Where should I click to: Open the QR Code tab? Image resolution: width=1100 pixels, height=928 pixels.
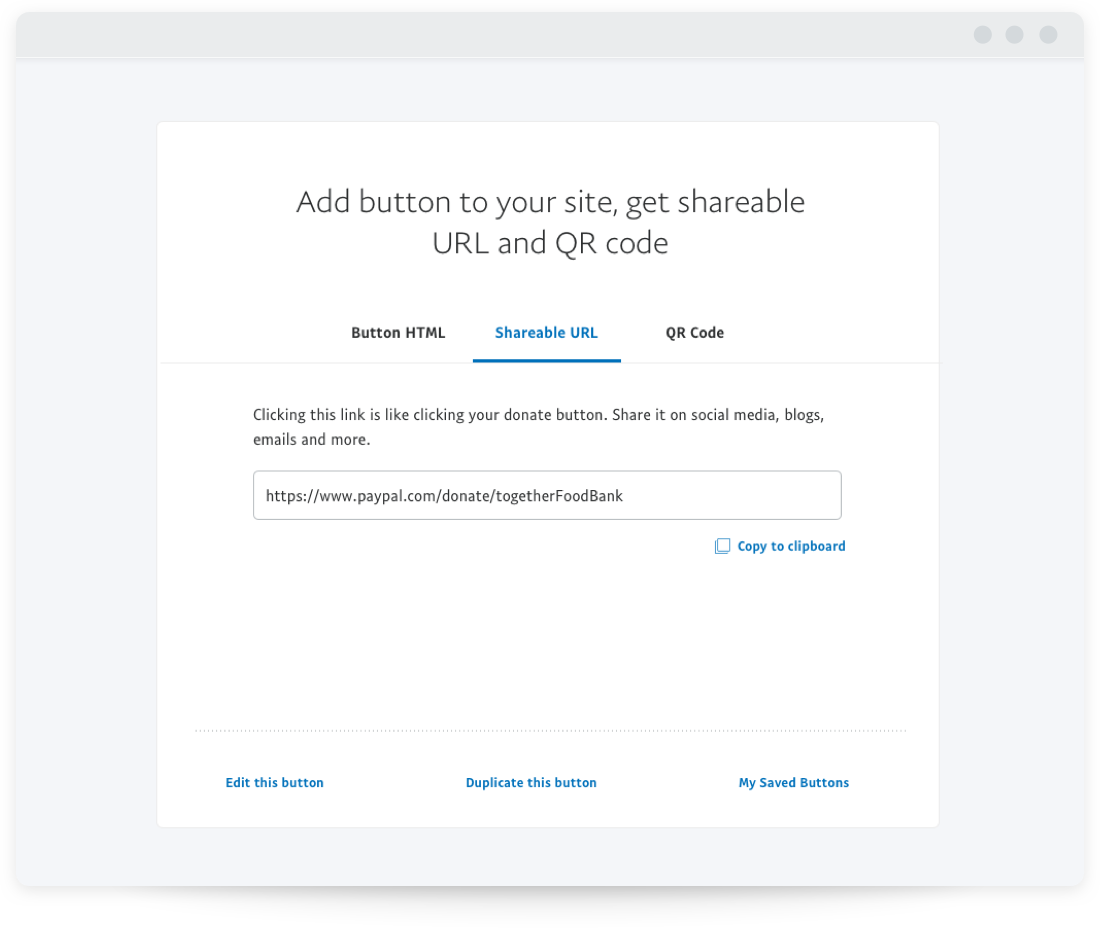[x=694, y=333]
